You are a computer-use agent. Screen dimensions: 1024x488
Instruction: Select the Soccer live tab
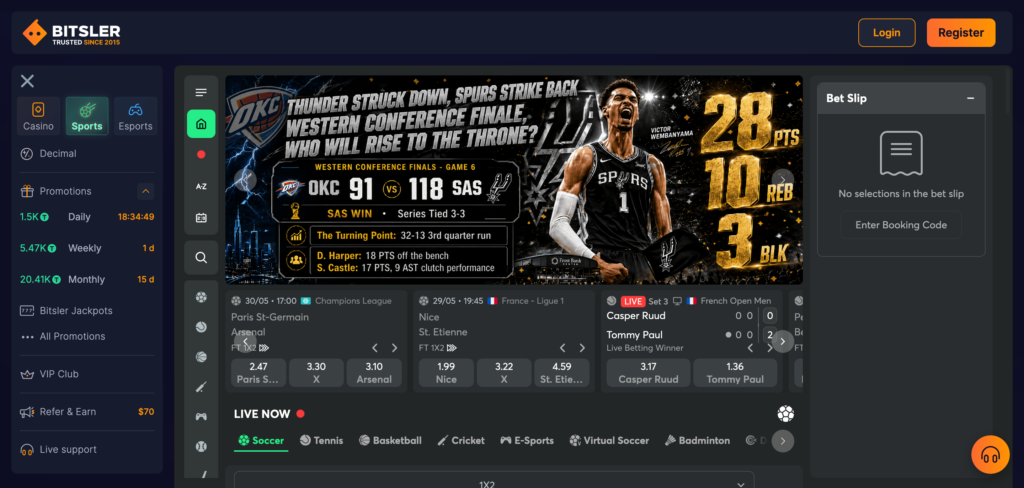point(261,441)
